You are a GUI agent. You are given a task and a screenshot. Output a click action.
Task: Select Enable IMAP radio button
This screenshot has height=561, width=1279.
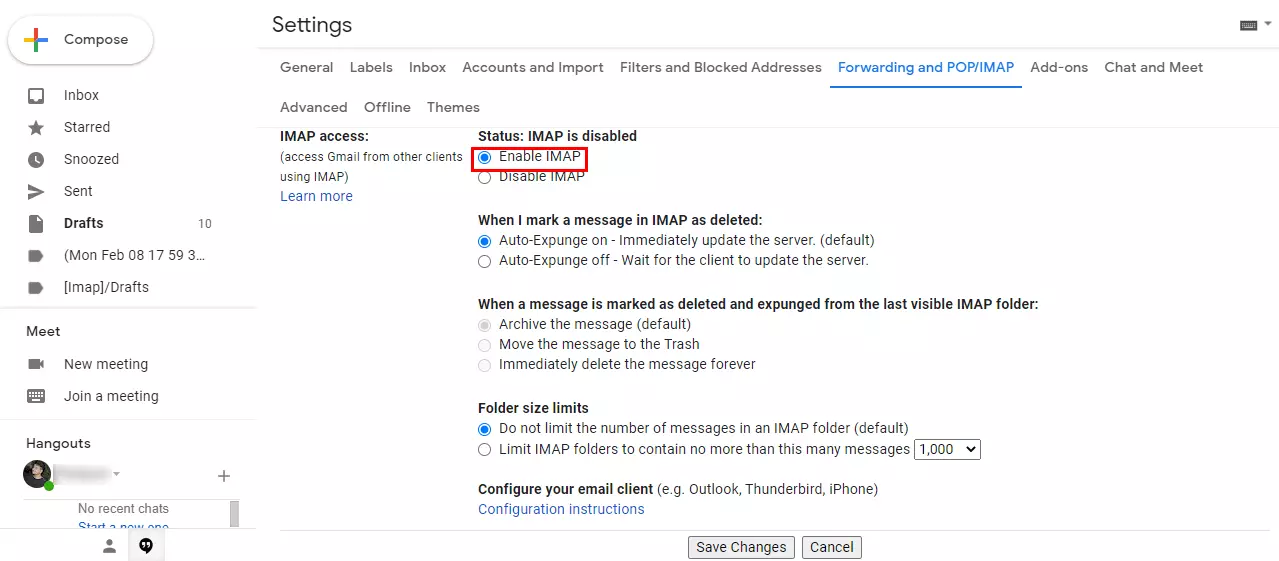point(485,157)
